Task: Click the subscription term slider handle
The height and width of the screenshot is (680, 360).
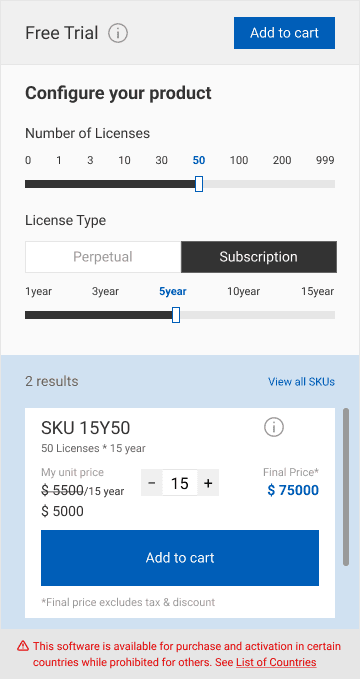Action: pyautogui.click(x=176, y=315)
